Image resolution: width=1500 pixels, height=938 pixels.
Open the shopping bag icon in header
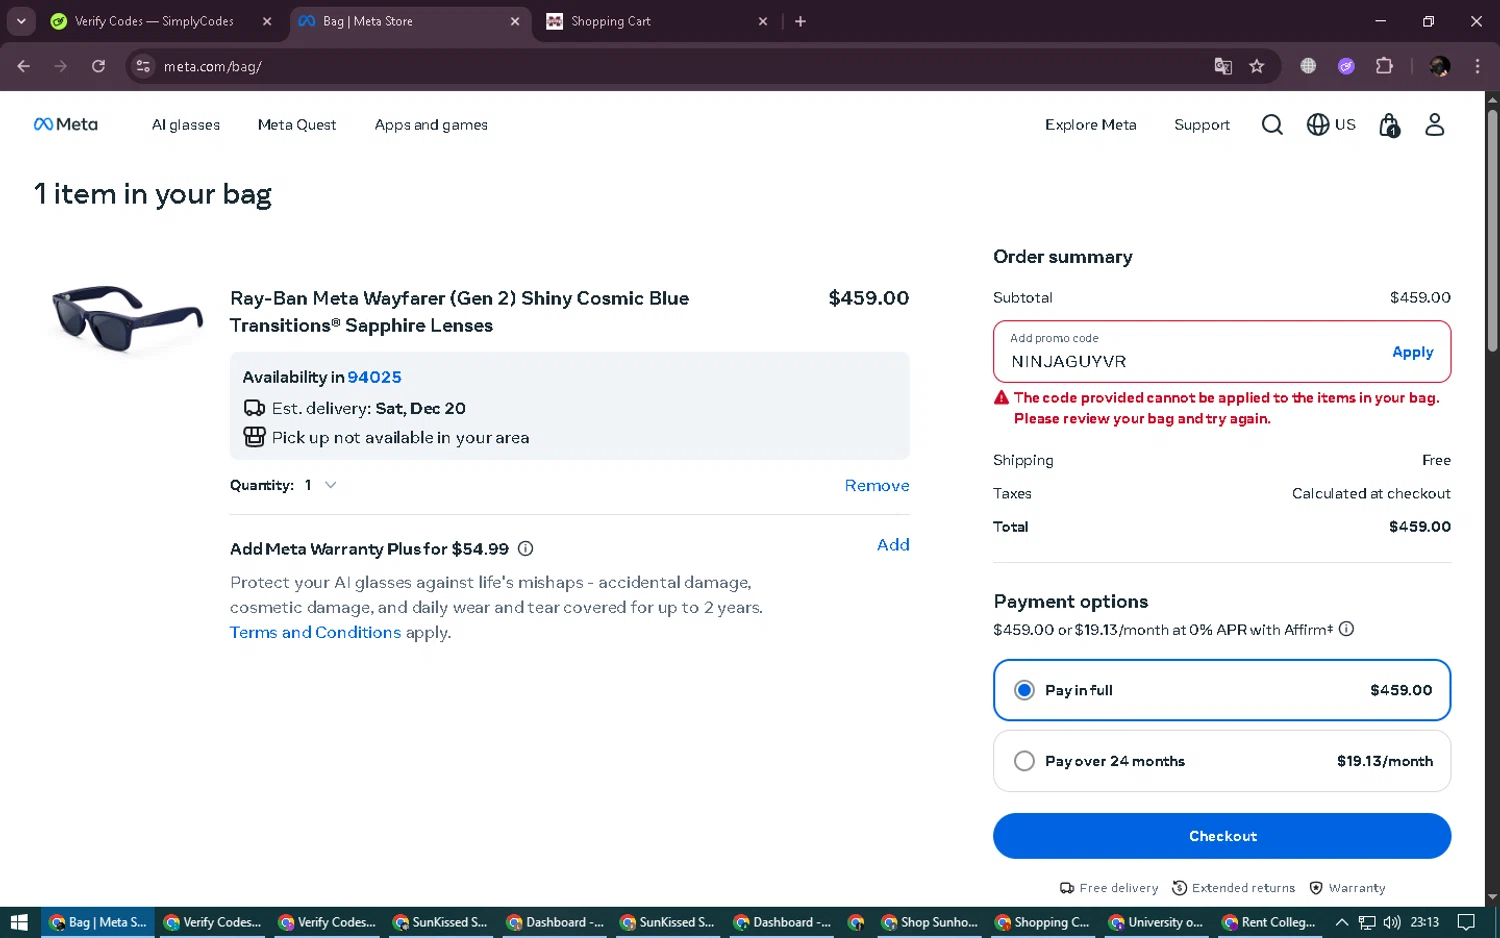tap(1389, 125)
